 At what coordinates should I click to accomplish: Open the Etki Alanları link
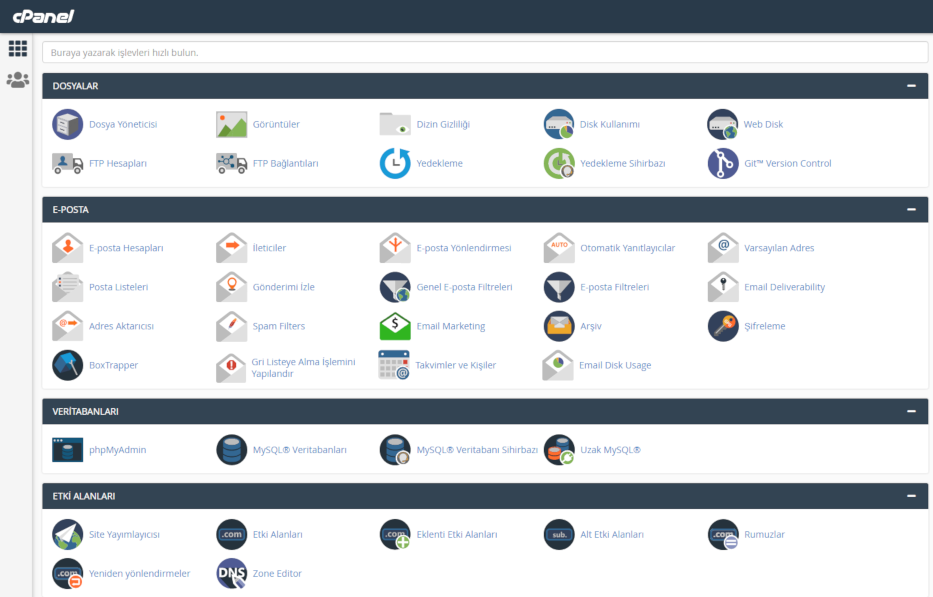tap(277, 535)
